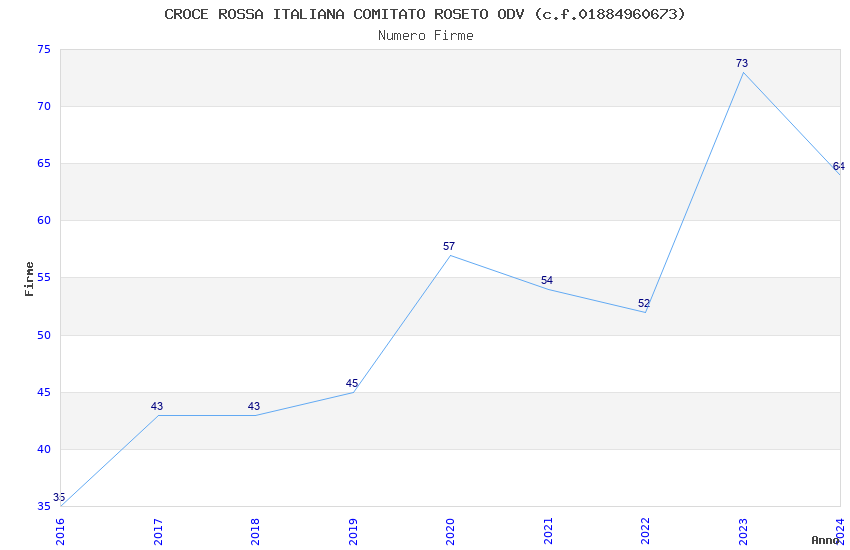Click the y-axis value 55
The height and width of the screenshot is (550, 850).
(x=44, y=278)
